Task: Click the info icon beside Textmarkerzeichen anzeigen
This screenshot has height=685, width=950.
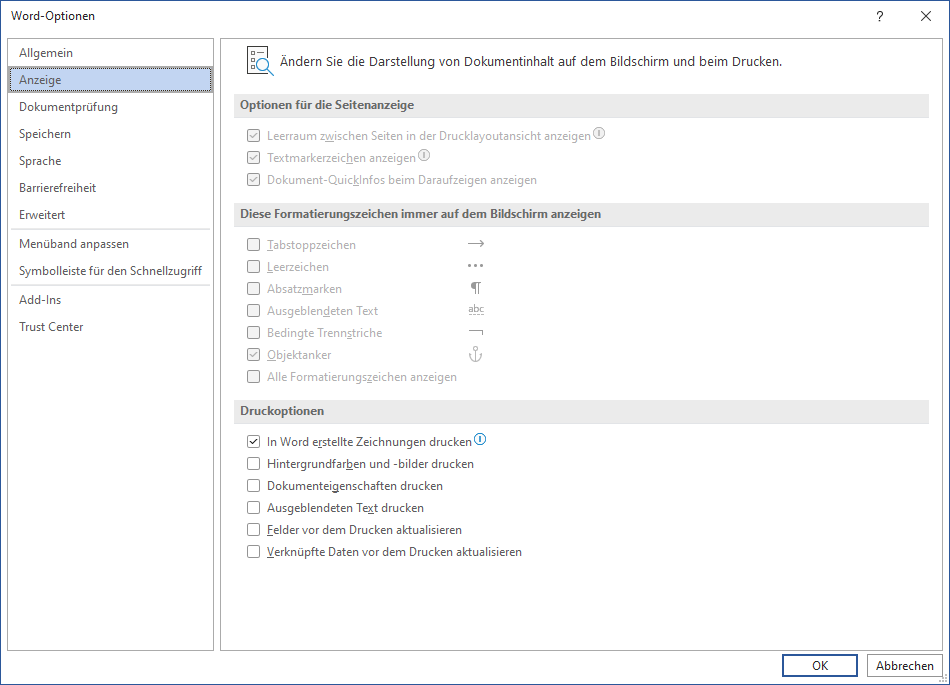Action: click(x=424, y=156)
